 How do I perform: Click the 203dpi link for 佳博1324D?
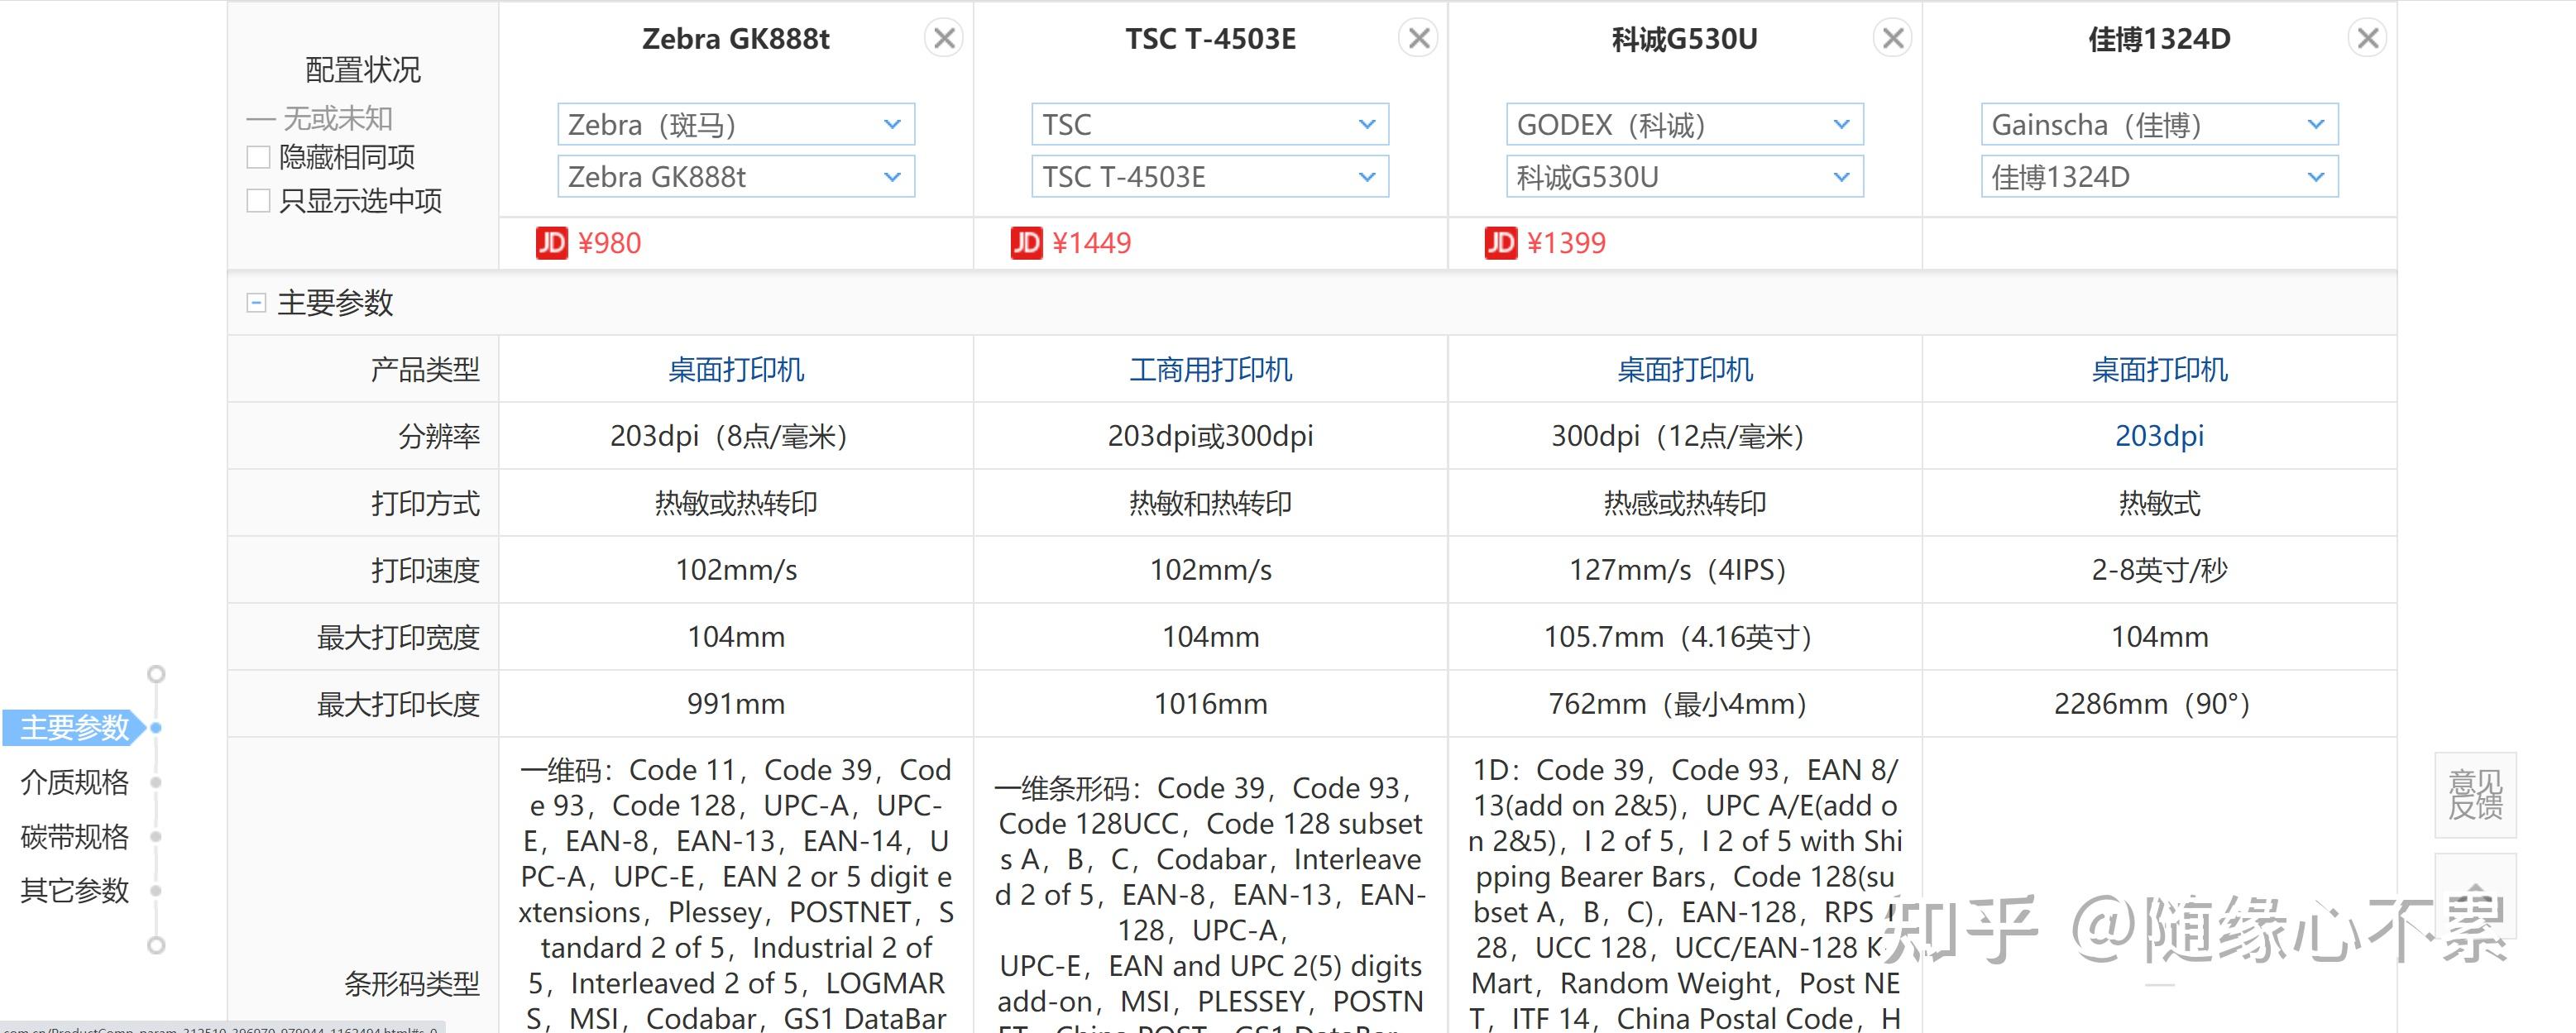coord(2157,436)
